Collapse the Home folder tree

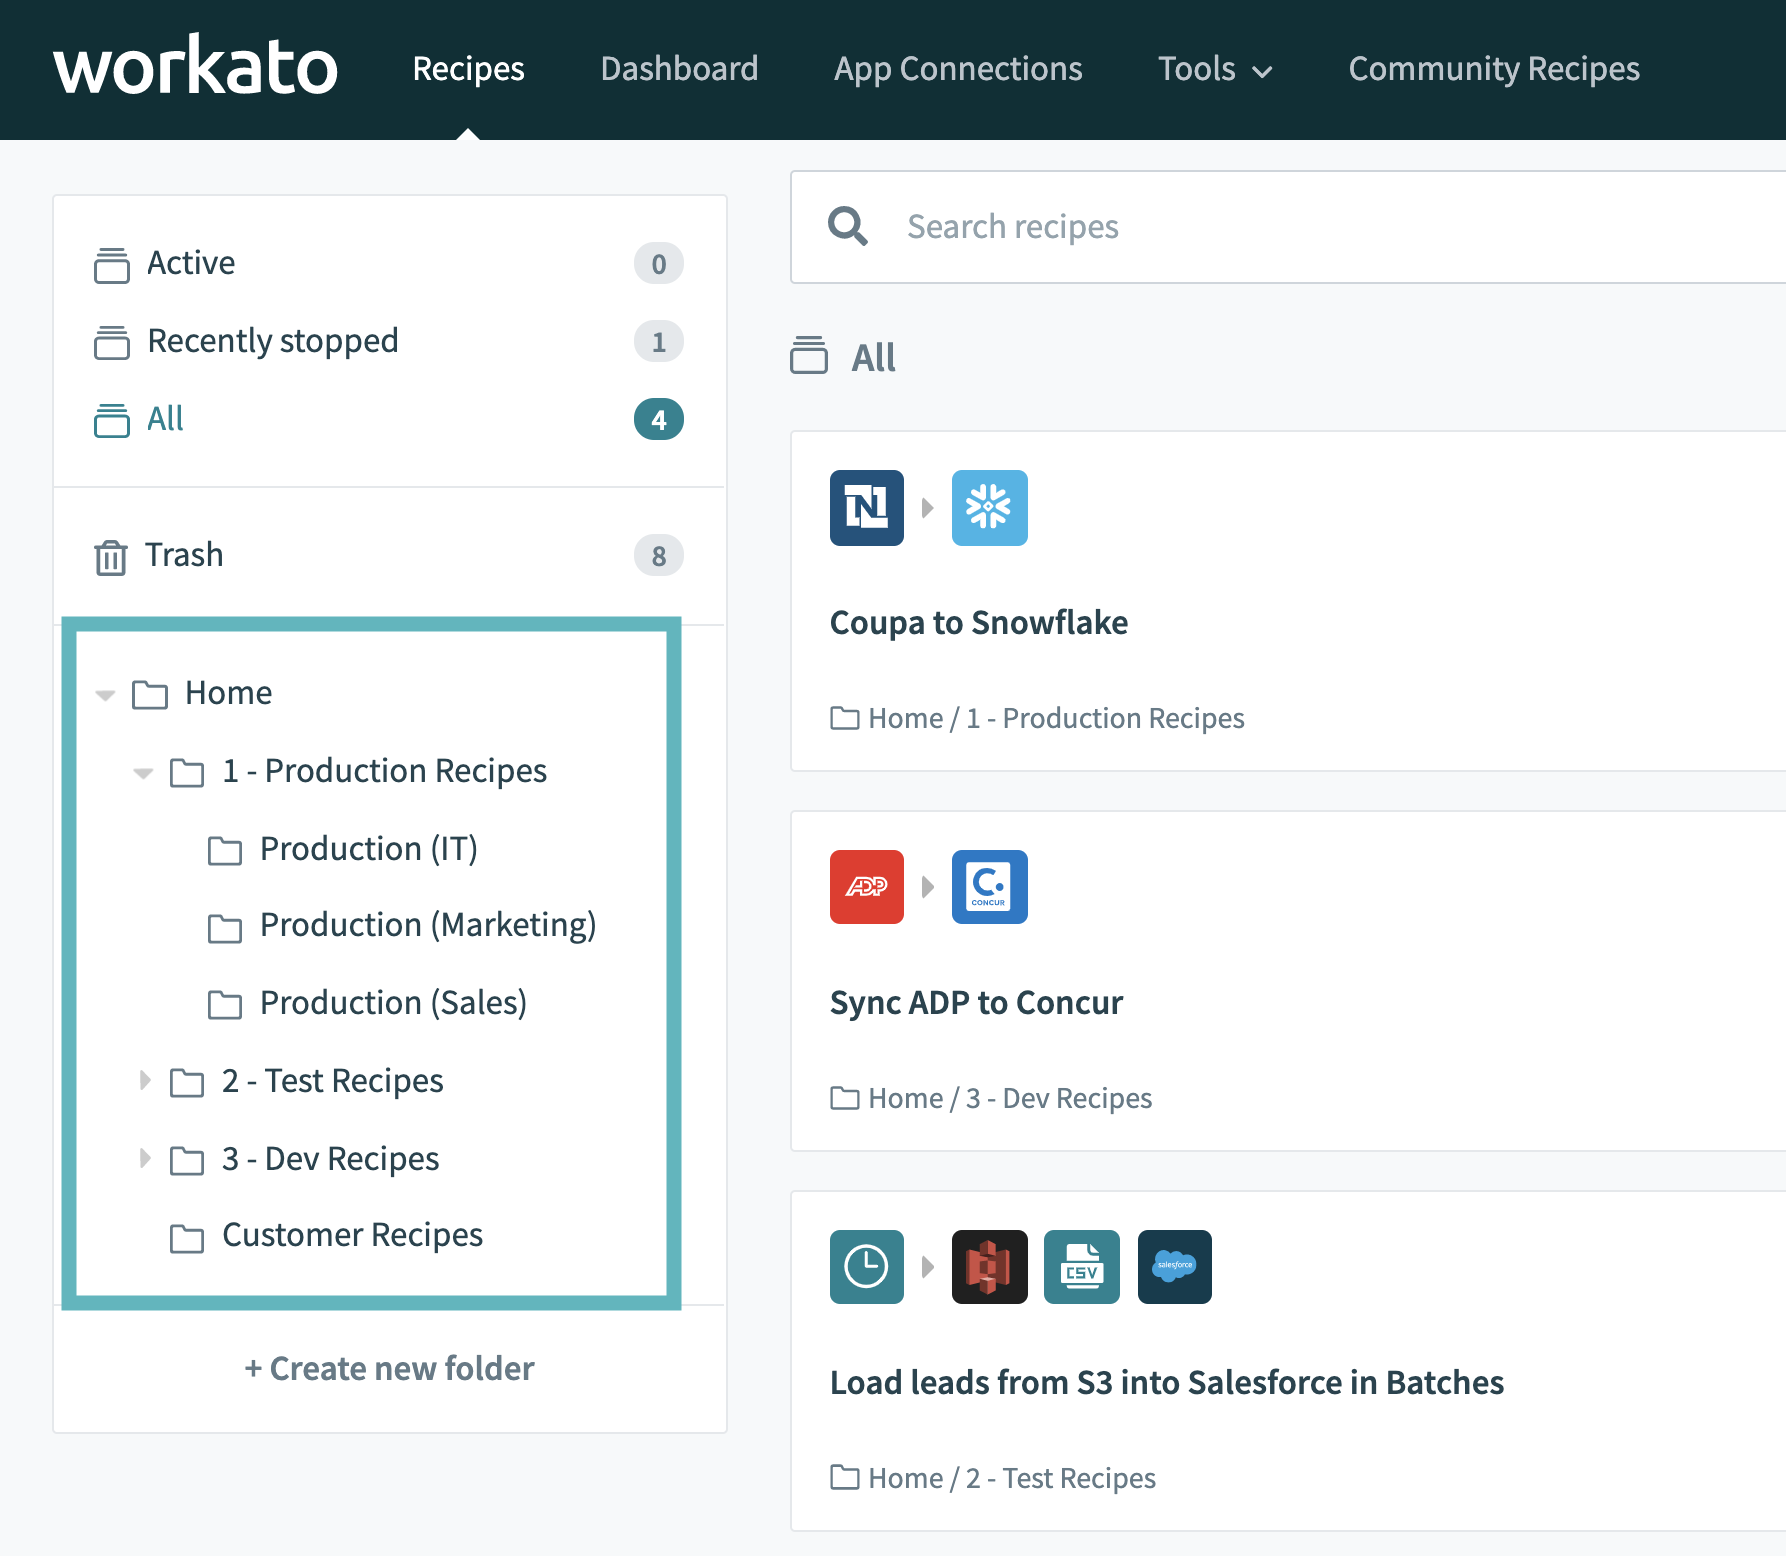105,694
